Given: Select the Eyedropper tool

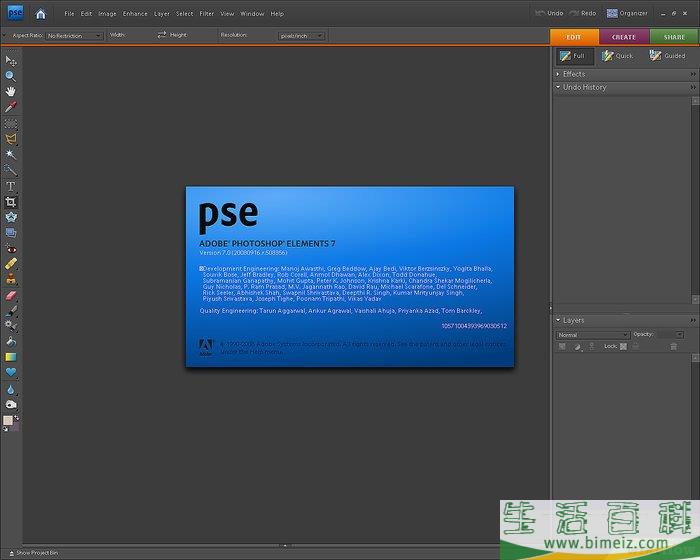Looking at the screenshot, I should (x=11, y=107).
